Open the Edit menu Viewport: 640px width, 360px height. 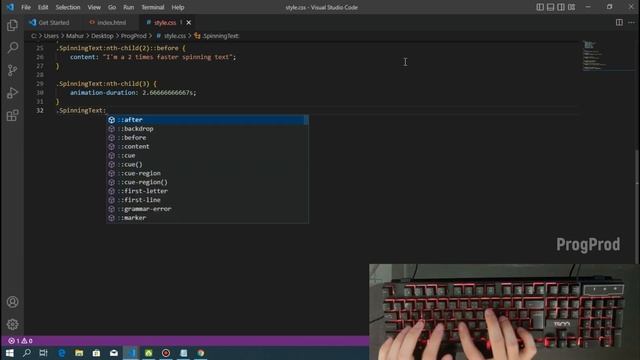43,7
